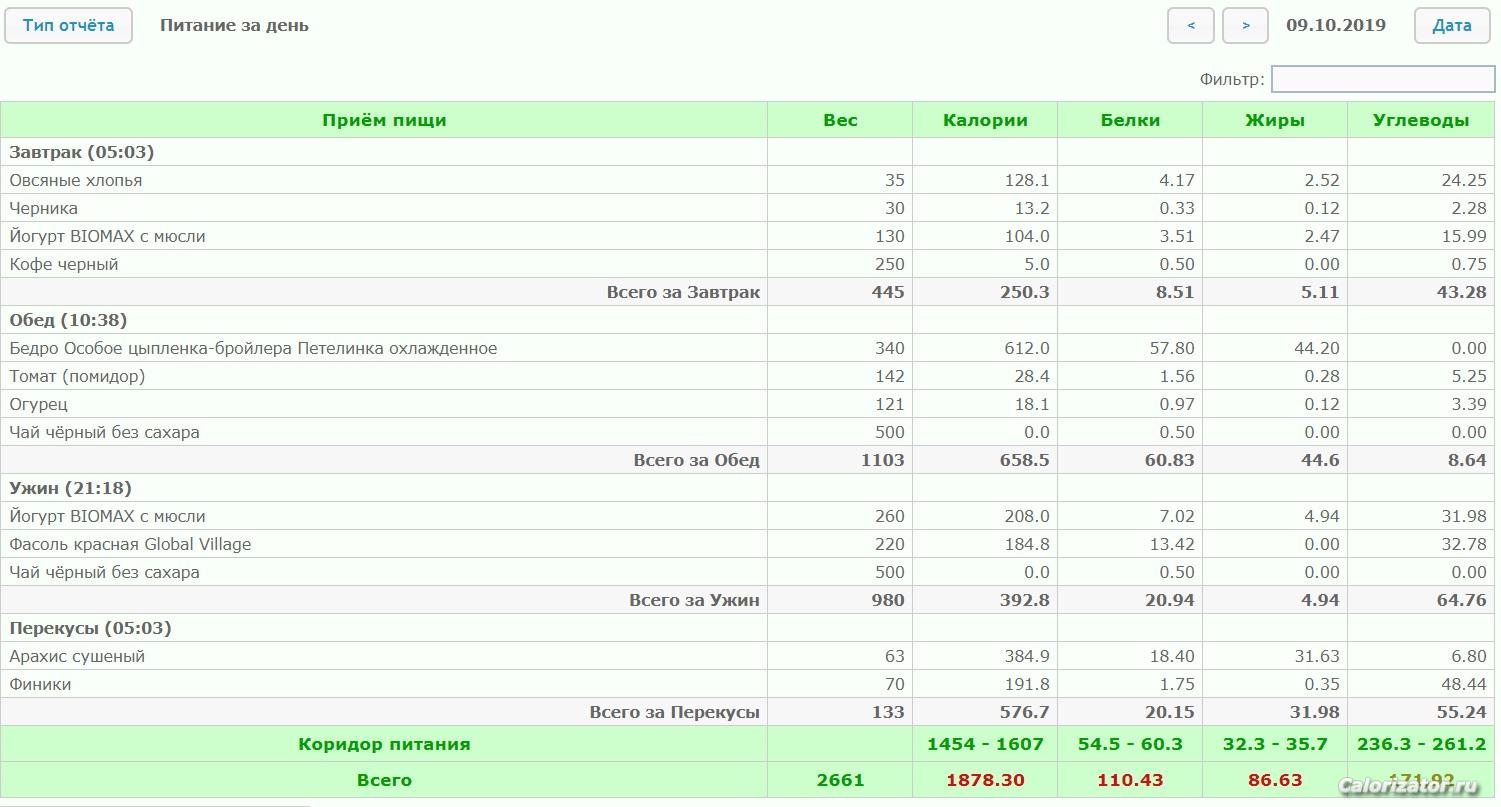This screenshot has width=1501, height=807.
Task: Select the Огурец row name
Action: 39,404
